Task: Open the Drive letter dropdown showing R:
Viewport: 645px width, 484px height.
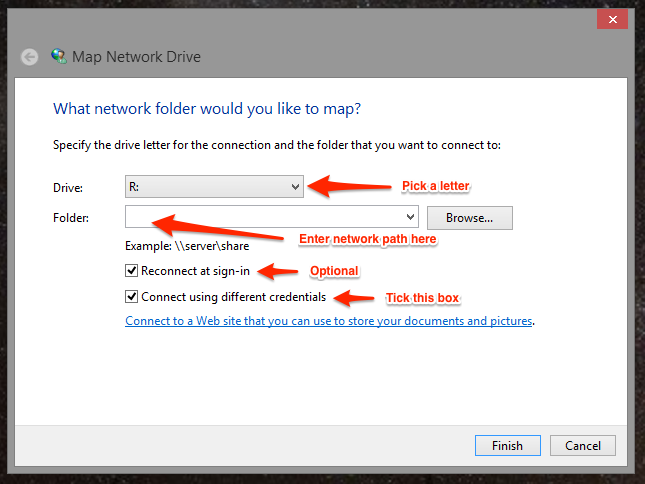Action: pyautogui.click(x=215, y=187)
